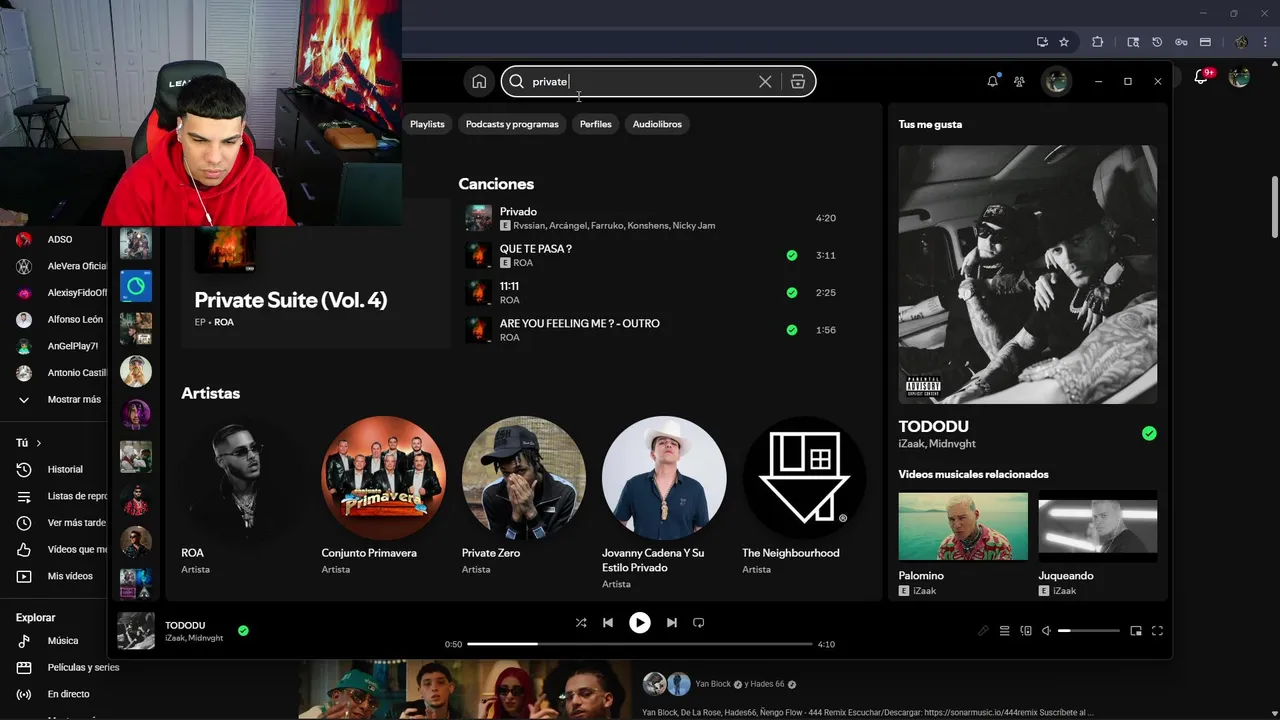The height and width of the screenshot is (720, 1280).
Task: Open lyrics microphone icon
Action: click(983, 631)
